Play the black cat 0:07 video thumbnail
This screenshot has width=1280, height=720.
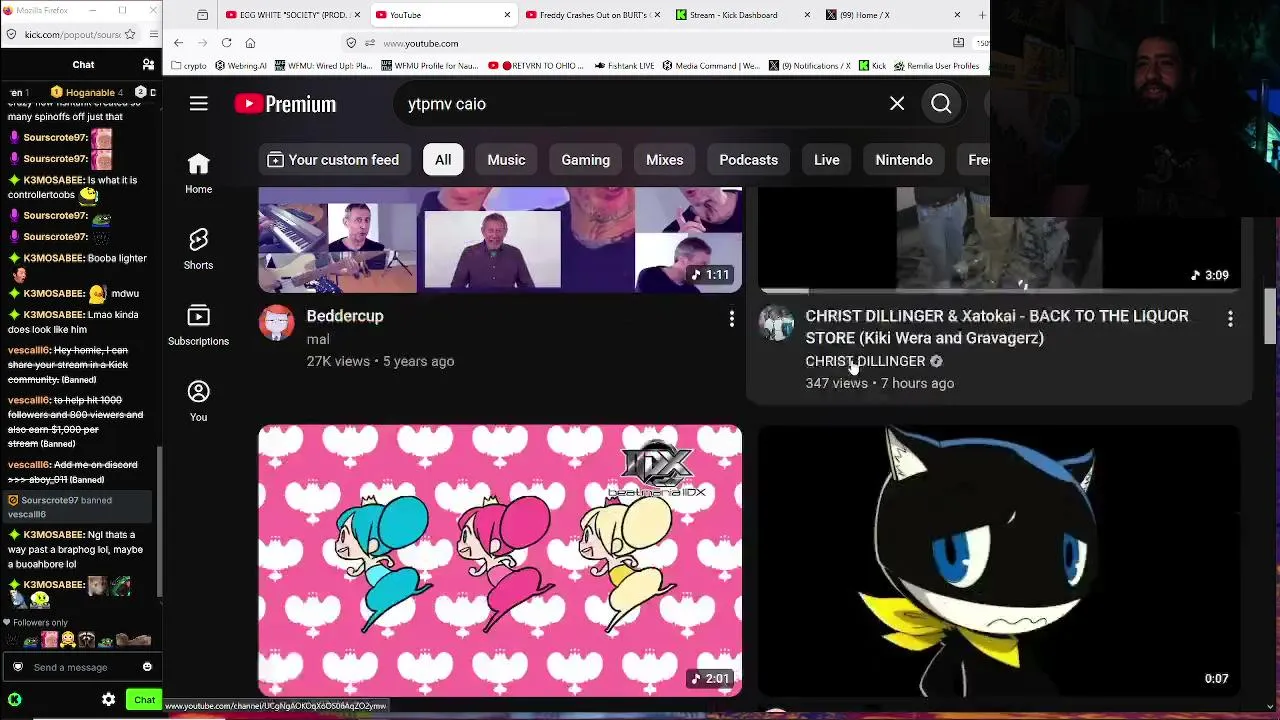999,560
